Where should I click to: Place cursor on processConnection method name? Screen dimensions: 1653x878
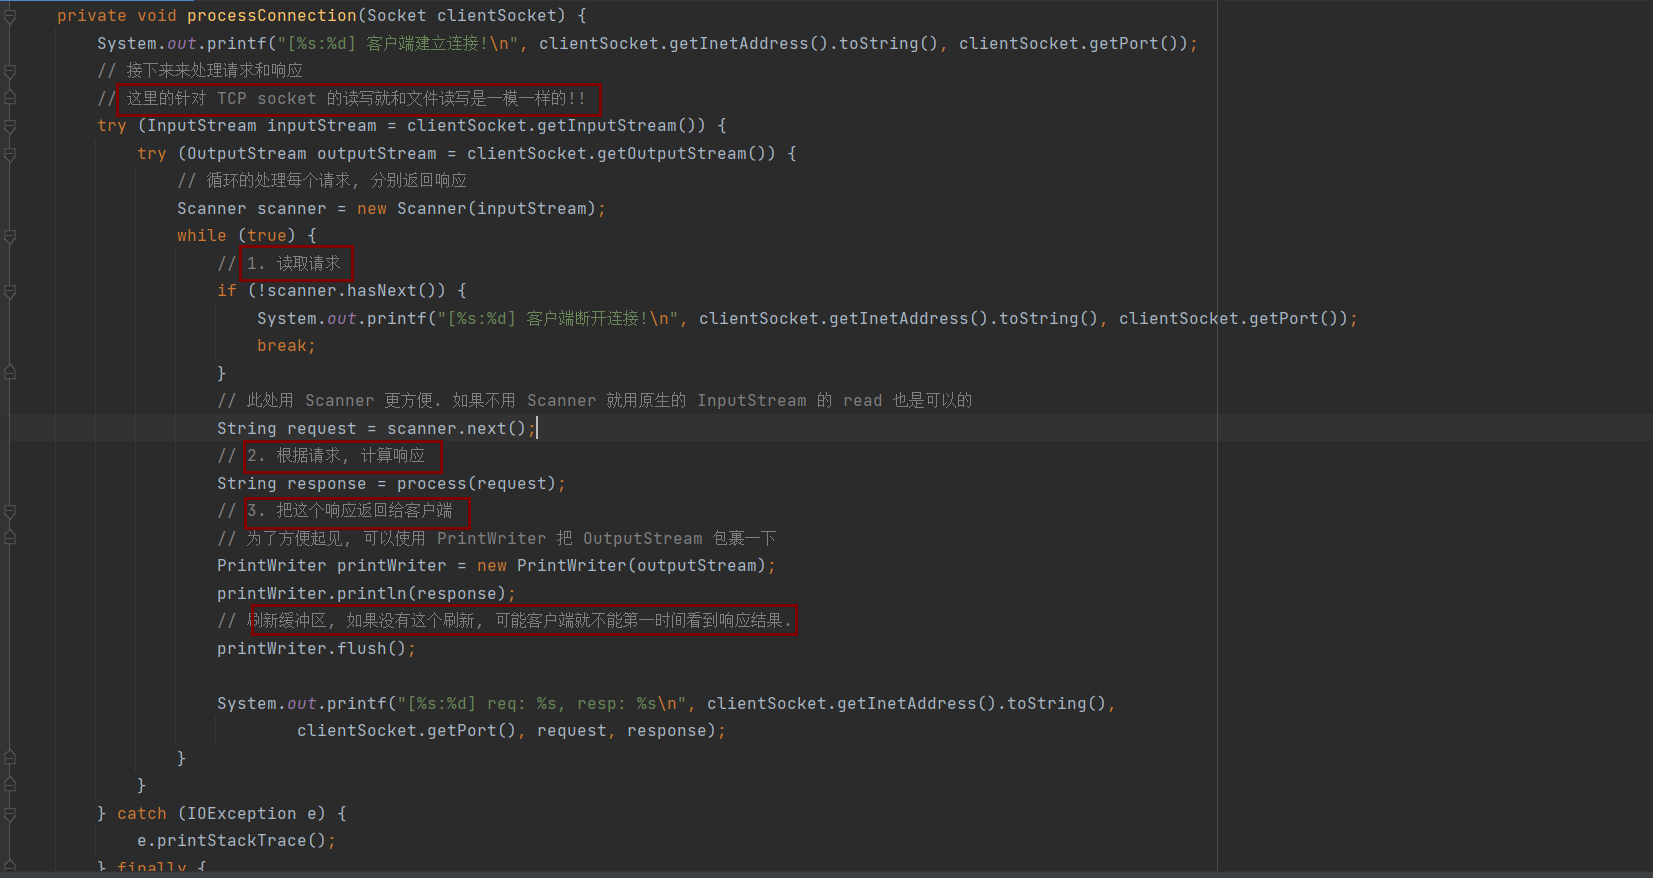click(272, 16)
